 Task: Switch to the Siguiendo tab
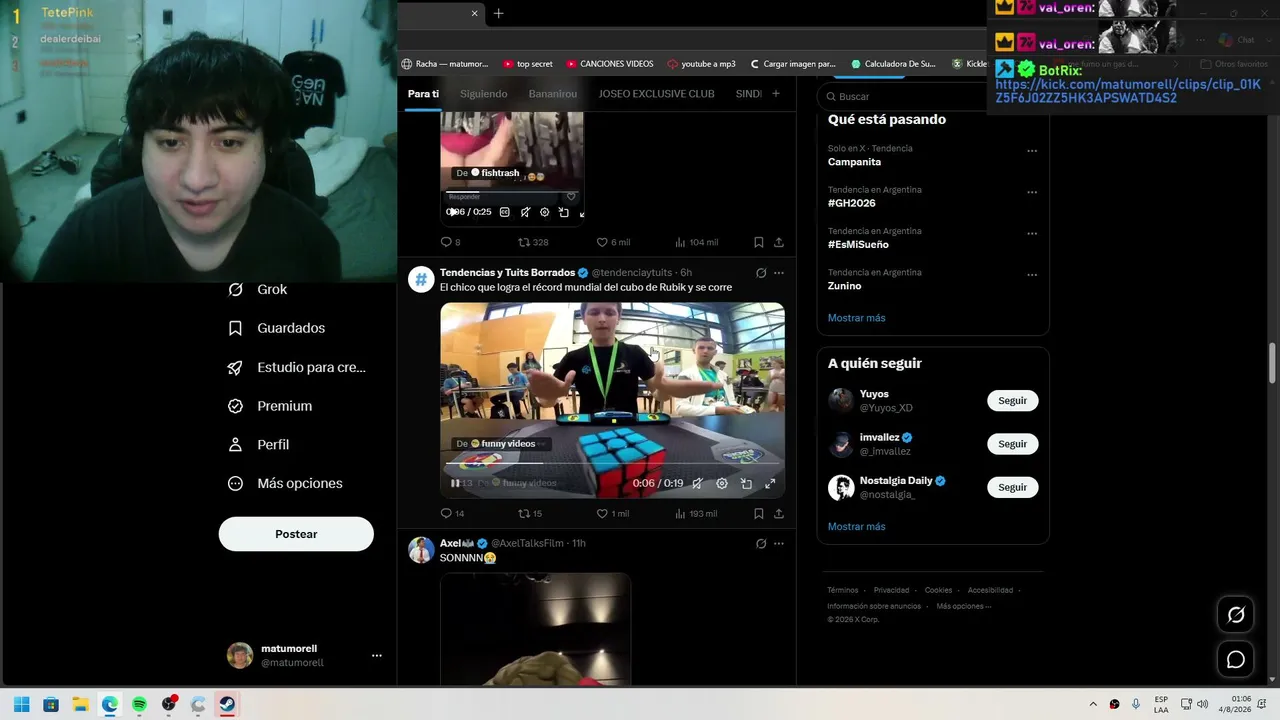tap(484, 94)
